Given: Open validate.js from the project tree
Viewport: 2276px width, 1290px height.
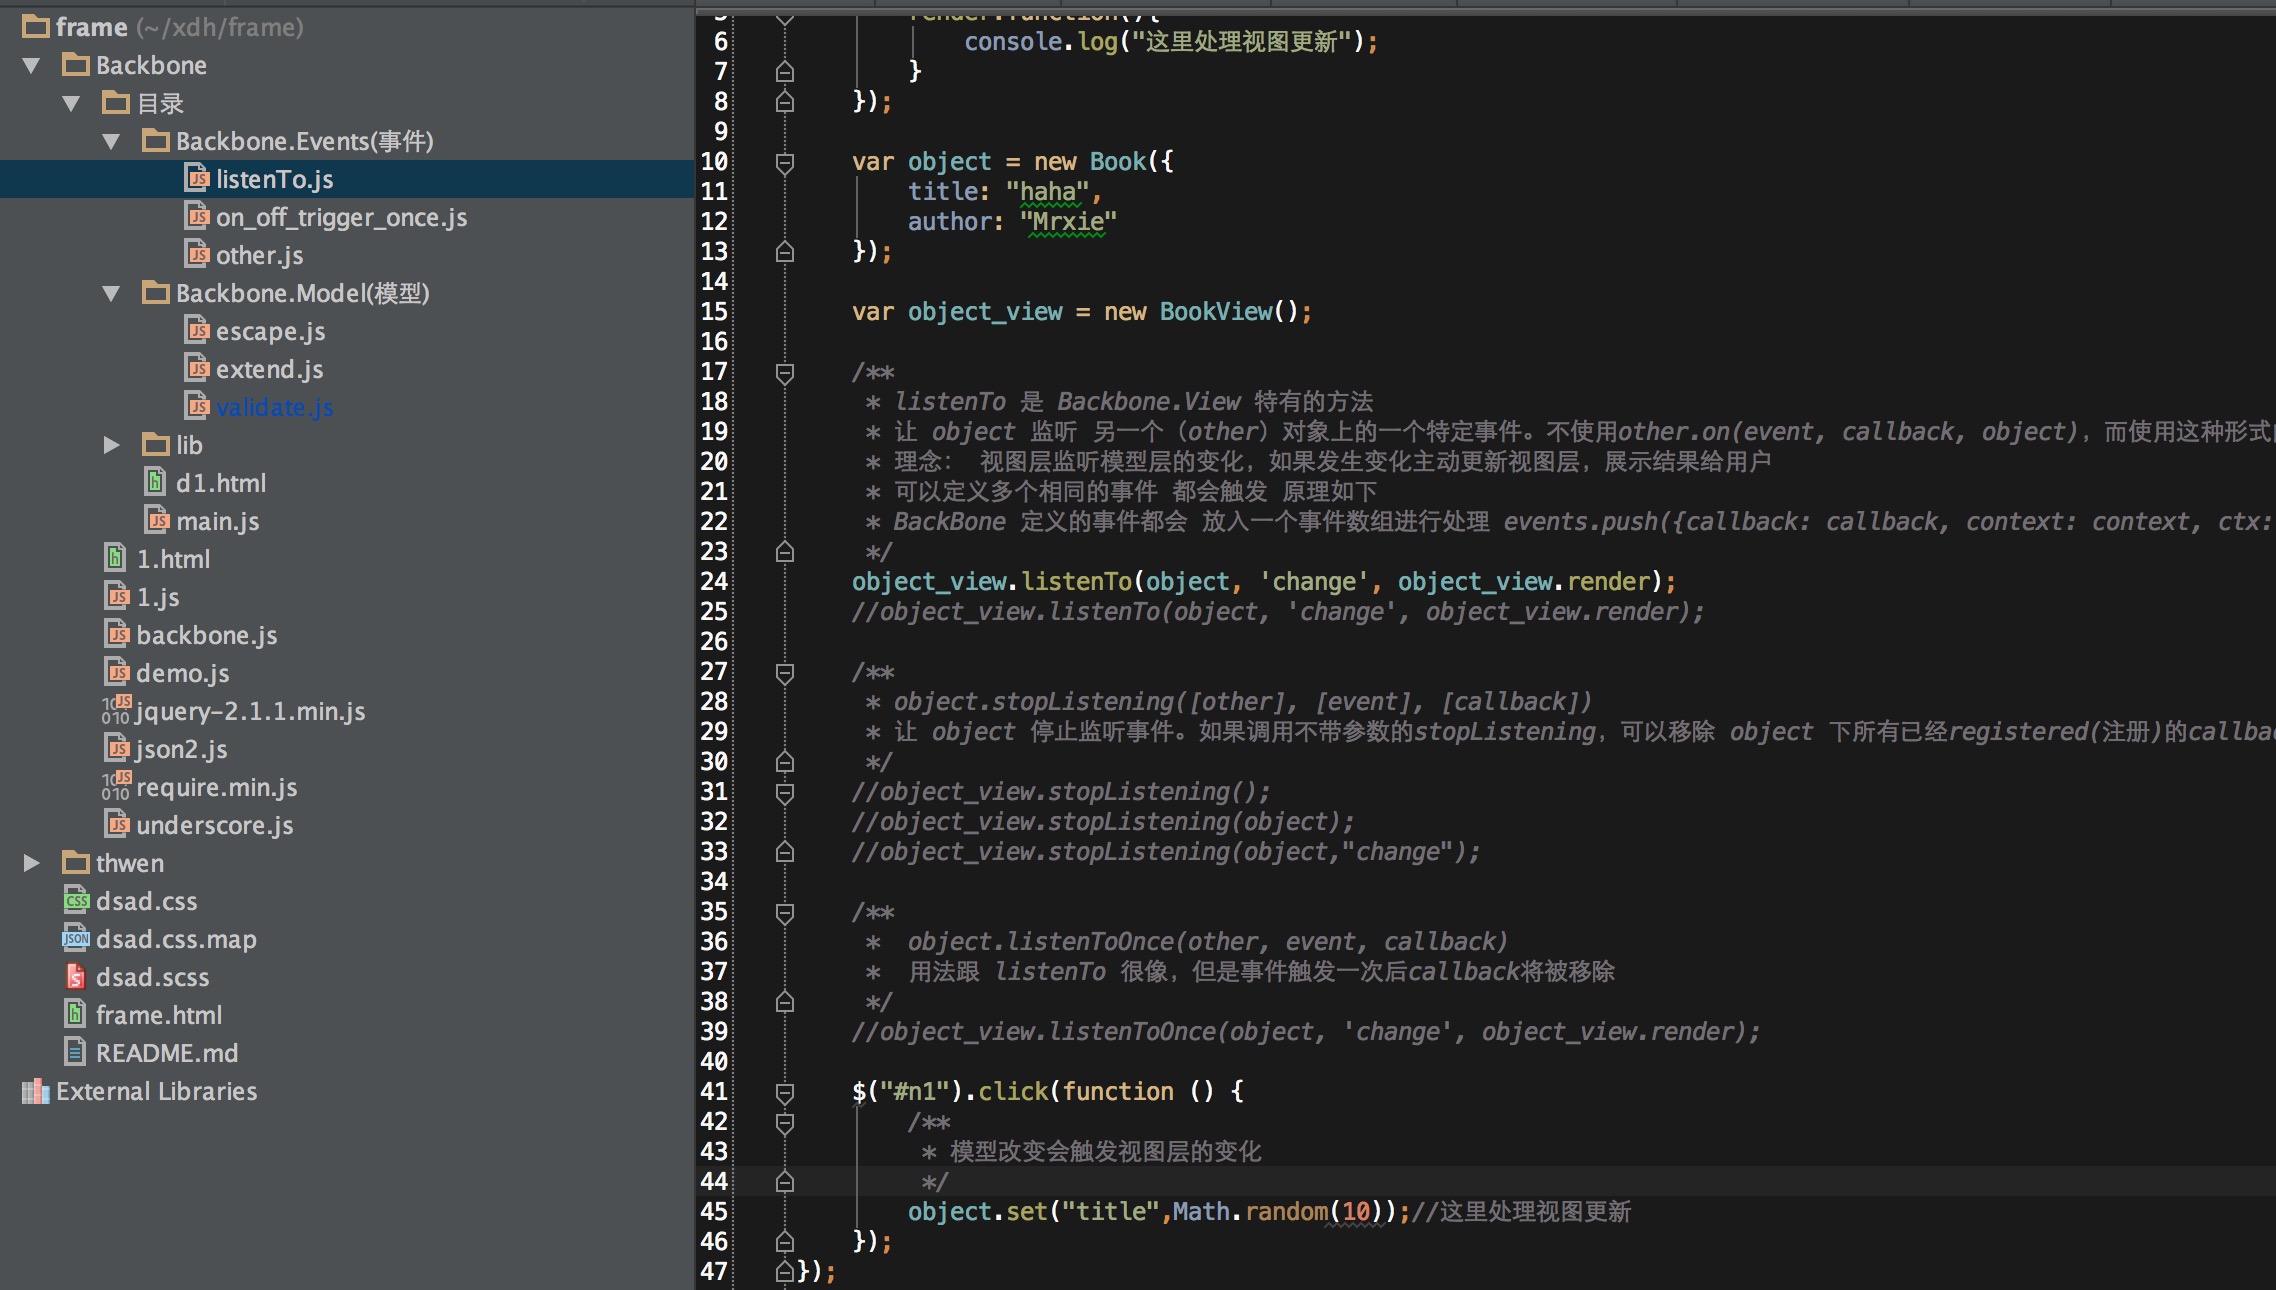Looking at the screenshot, I should pos(274,407).
